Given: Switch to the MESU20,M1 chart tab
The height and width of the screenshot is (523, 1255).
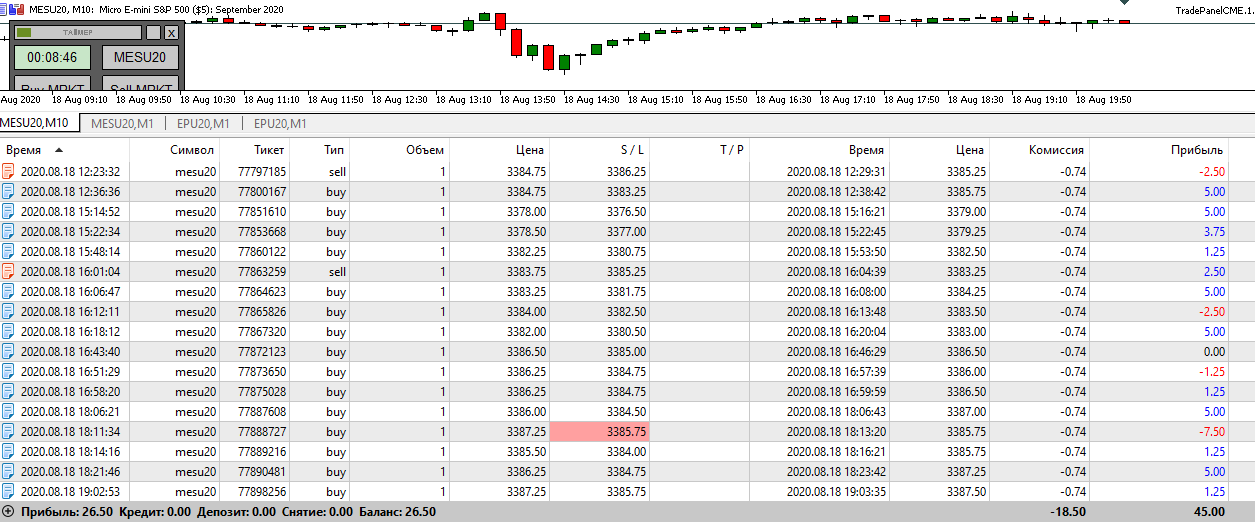Looking at the screenshot, I should [122, 124].
